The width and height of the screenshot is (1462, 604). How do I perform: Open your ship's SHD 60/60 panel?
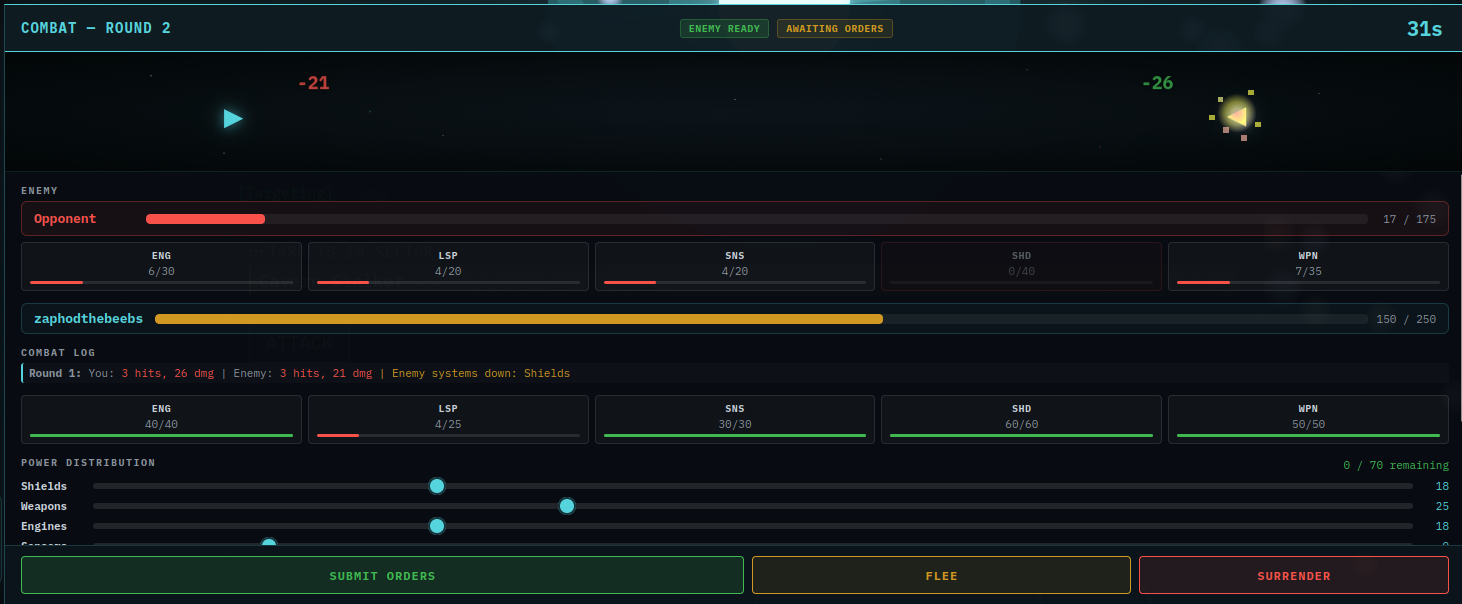tap(1021, 418)
